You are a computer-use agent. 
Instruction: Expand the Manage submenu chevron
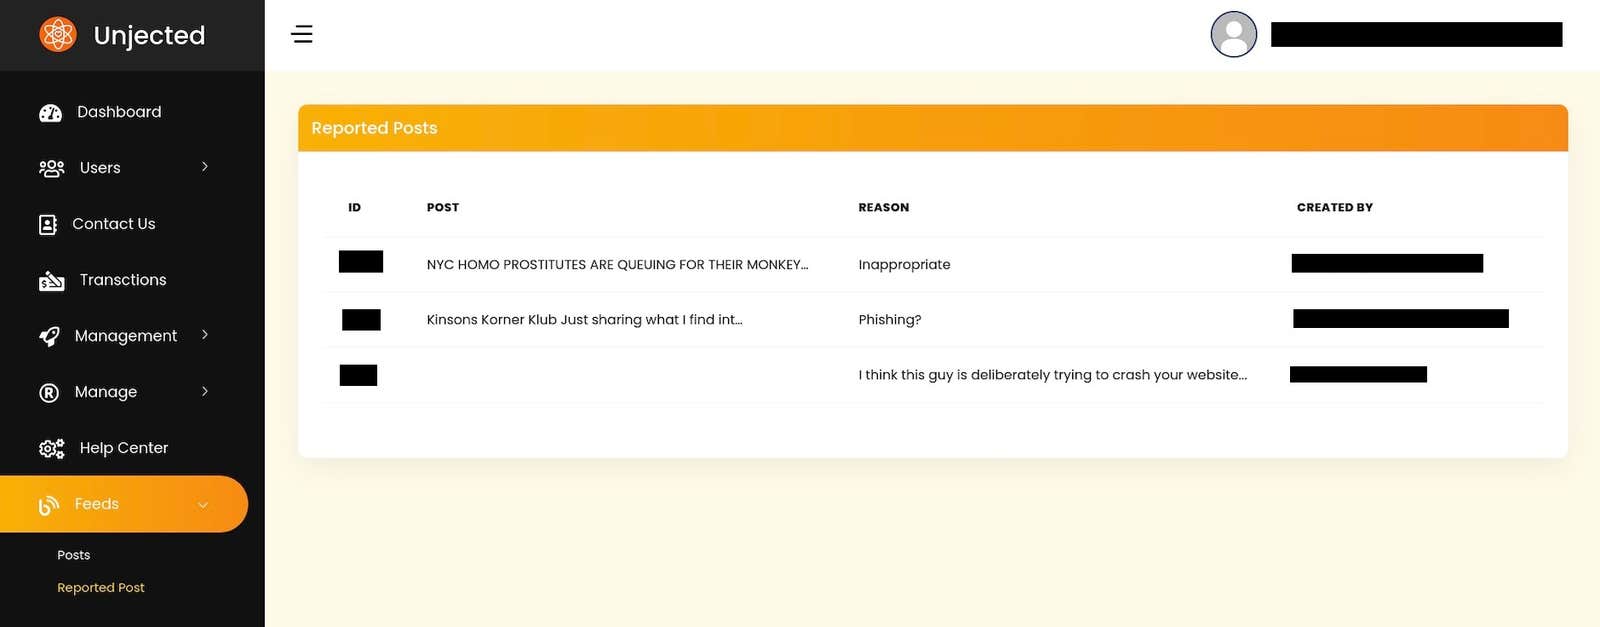click(205, 391)
